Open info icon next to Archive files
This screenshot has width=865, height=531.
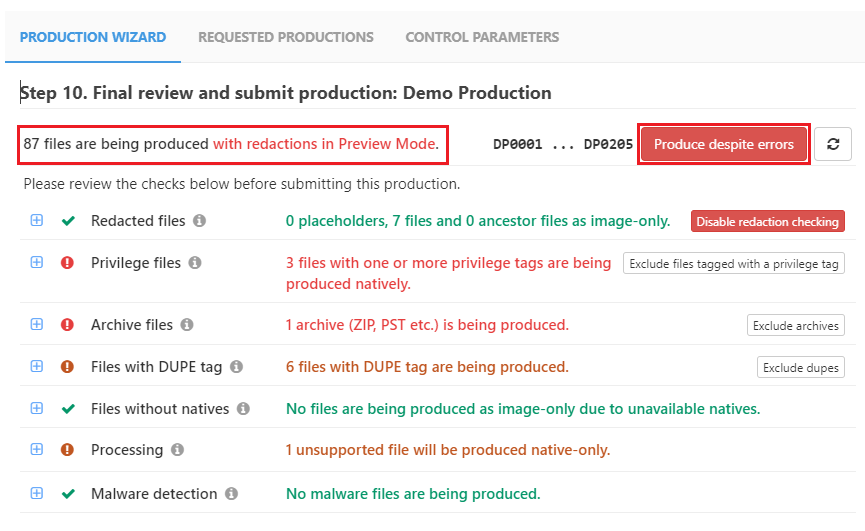click(x=187, y=324)
